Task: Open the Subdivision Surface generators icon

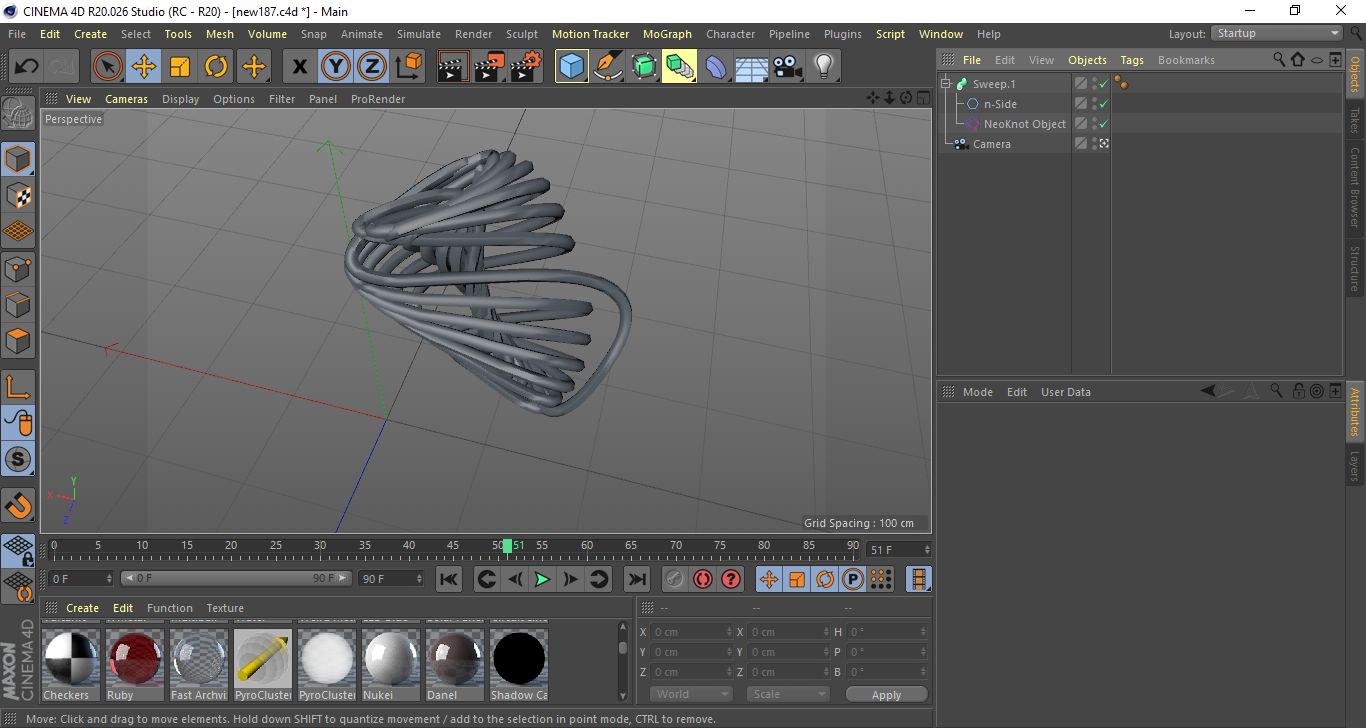Action: [644, 67]
